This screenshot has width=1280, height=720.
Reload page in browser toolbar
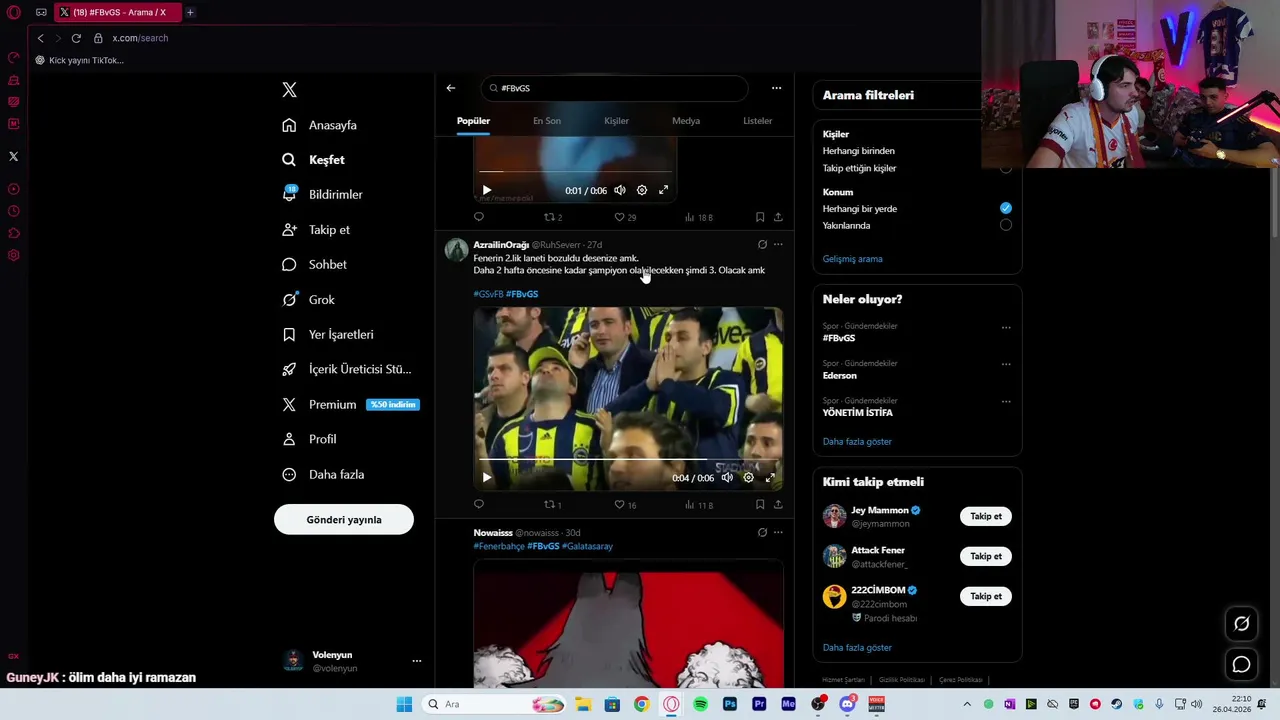[76, 38]
